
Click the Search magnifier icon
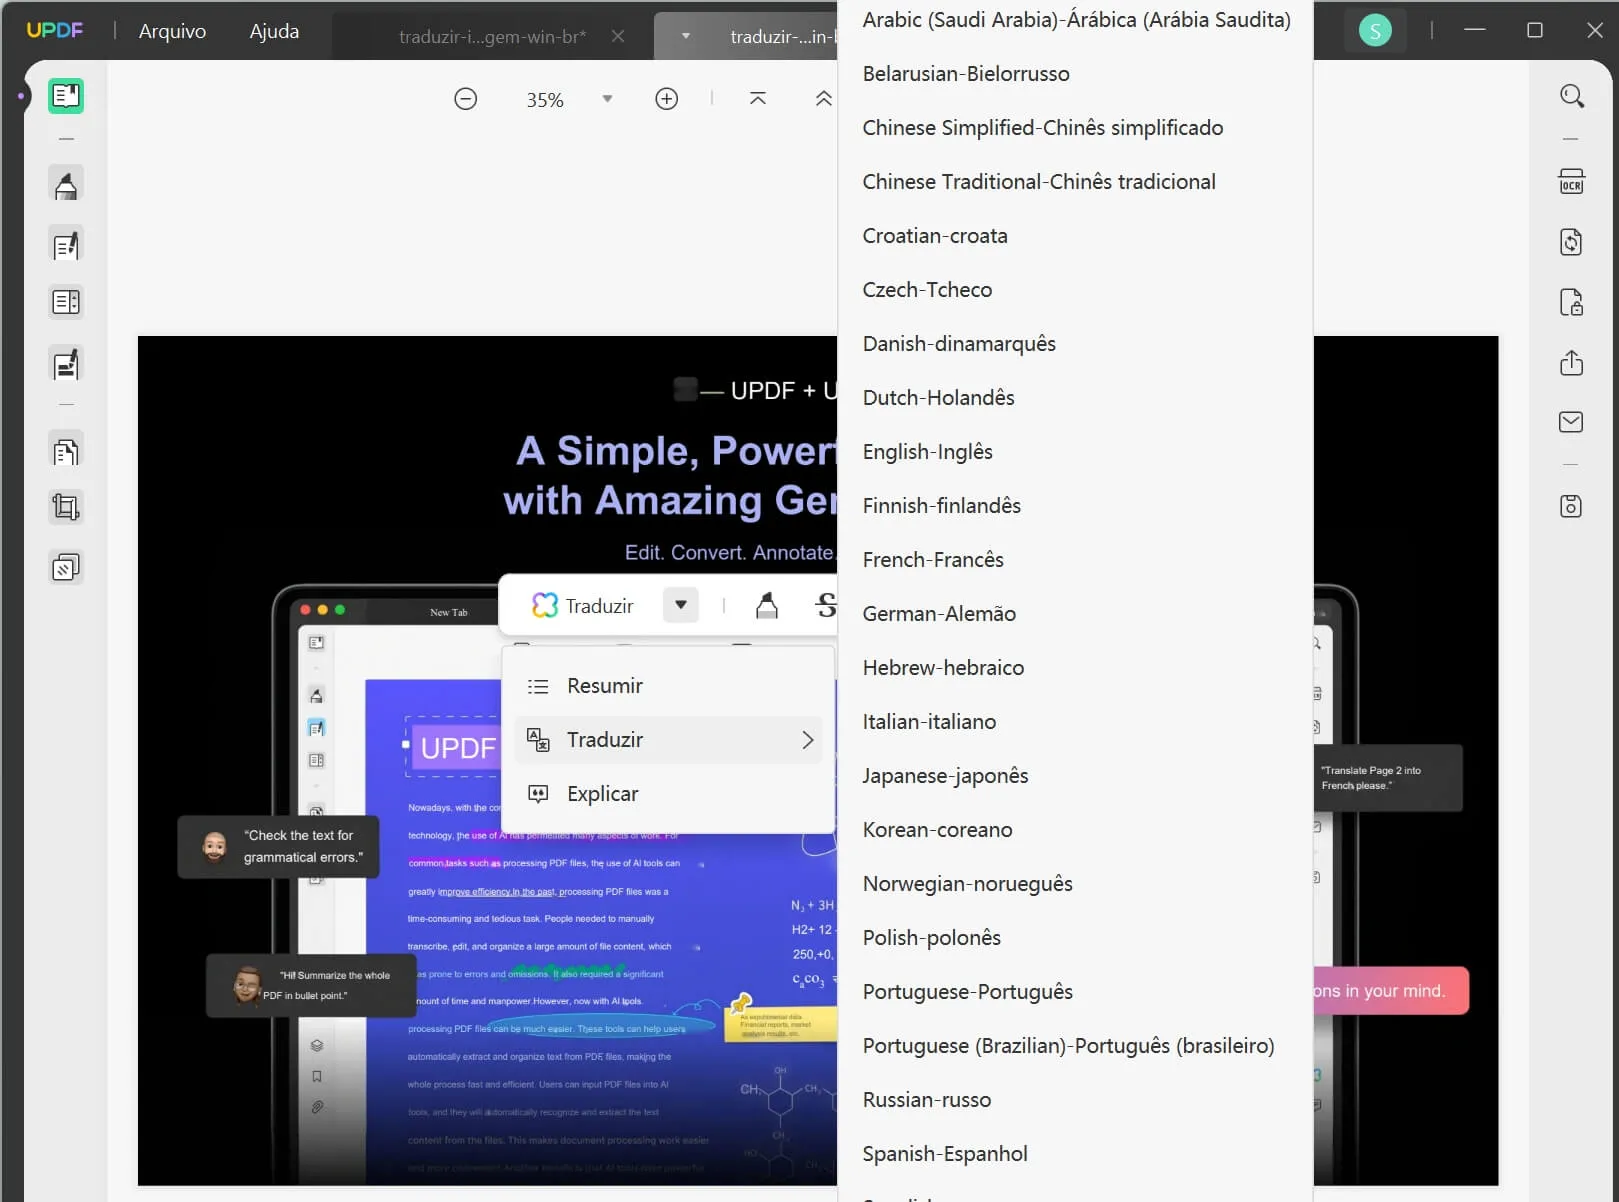point(1572,96)
